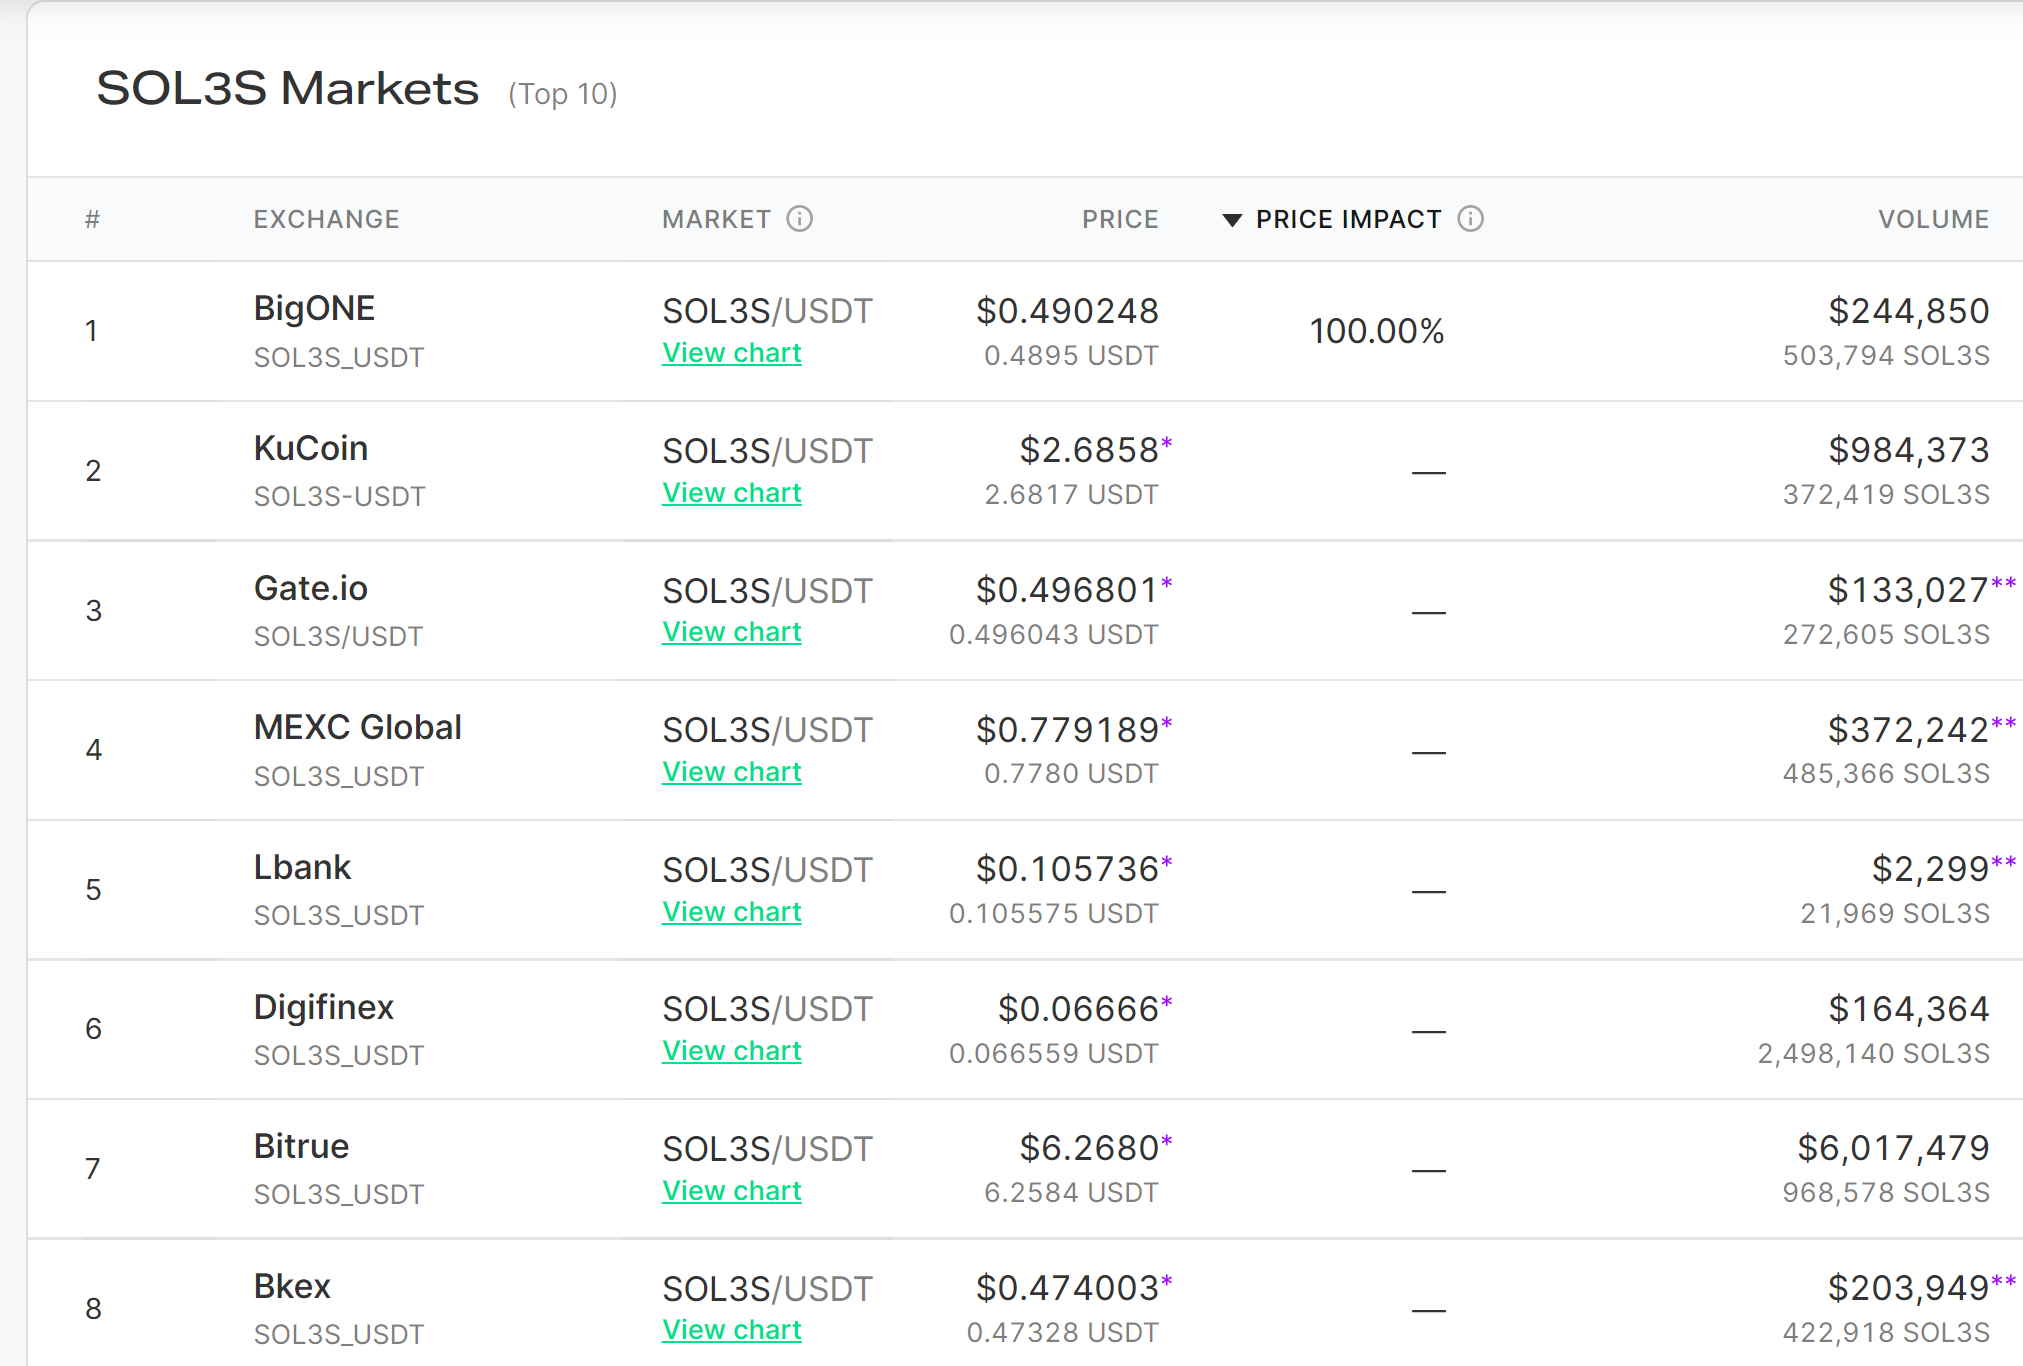Open View chart link for BigONE
The image size is (2023, 1366).
(x=732, y=353)
